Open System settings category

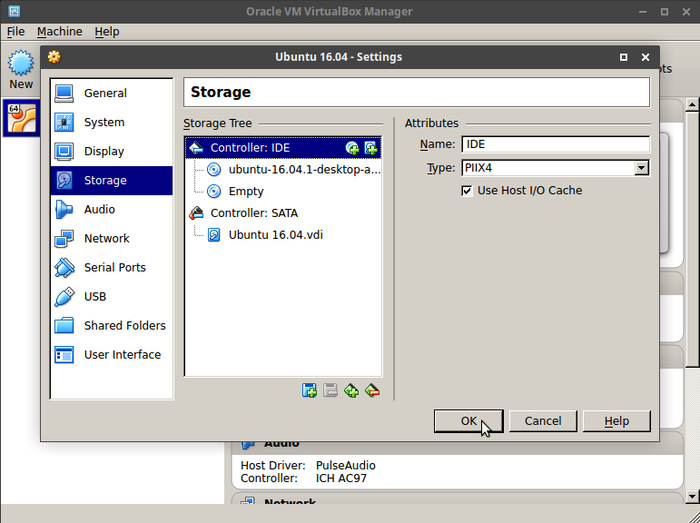[x=111, y=122]
